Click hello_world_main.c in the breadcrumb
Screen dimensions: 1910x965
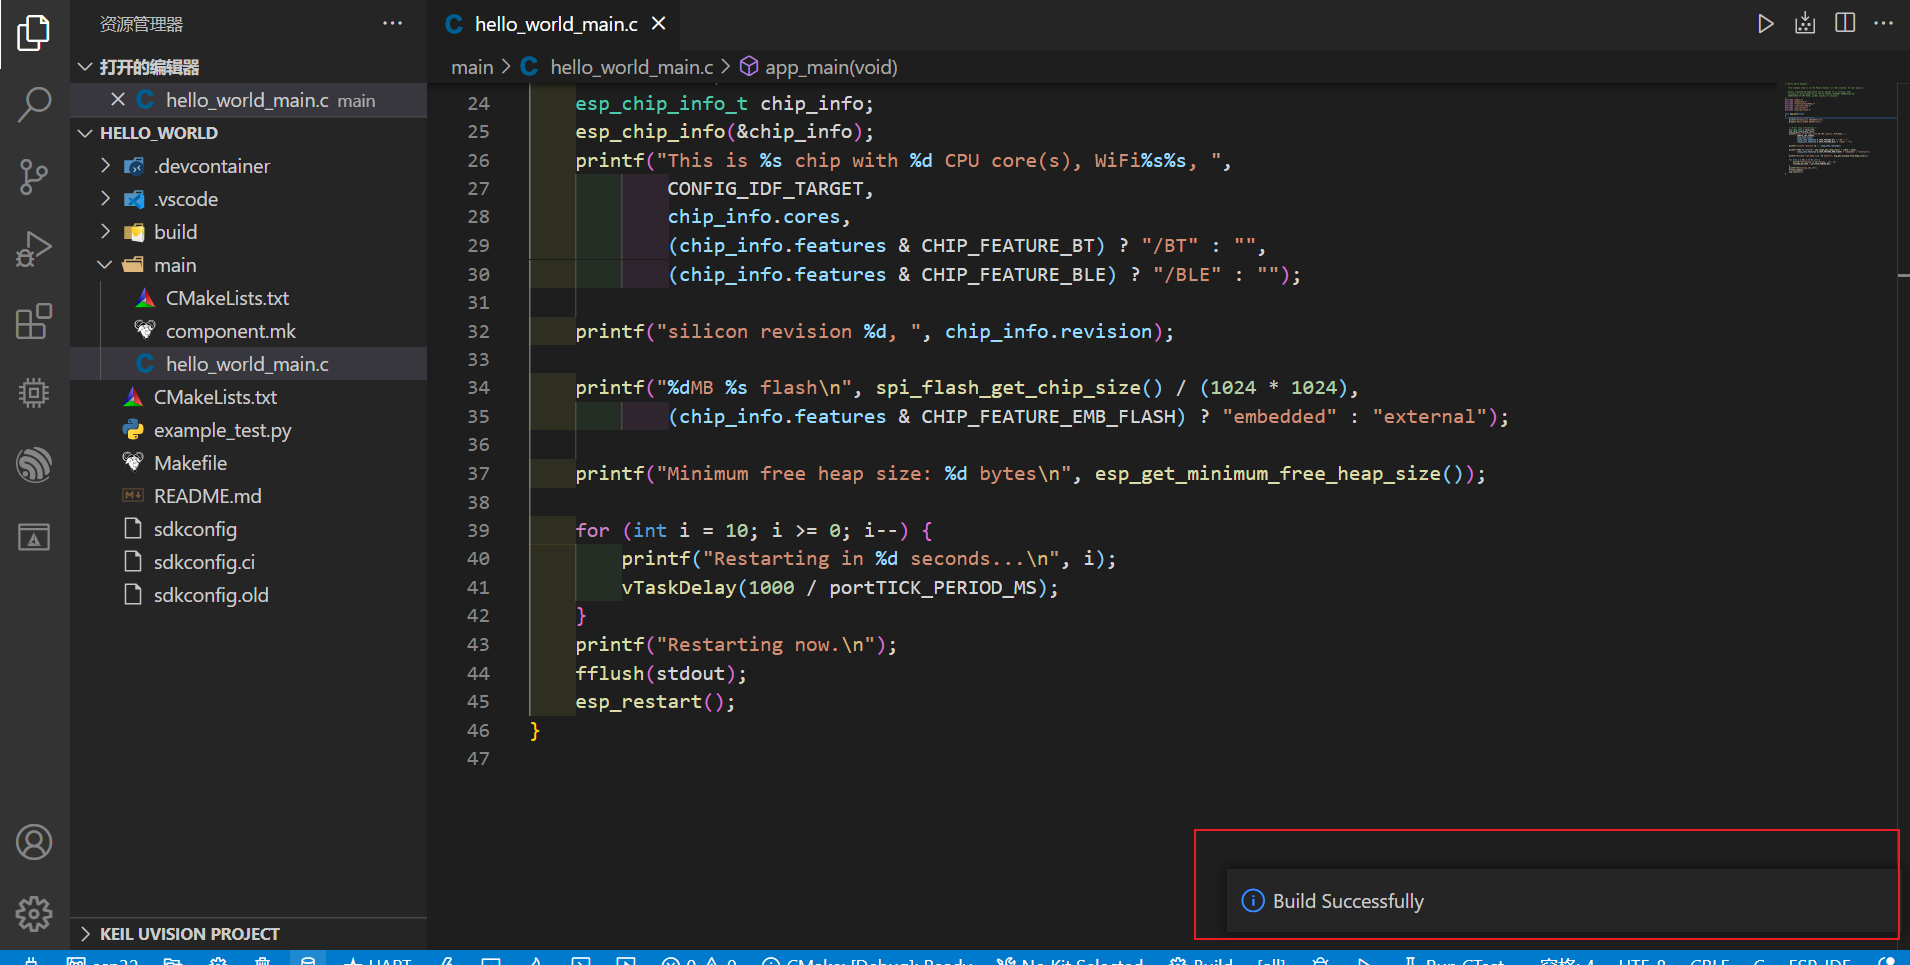[x=631, y=67]
